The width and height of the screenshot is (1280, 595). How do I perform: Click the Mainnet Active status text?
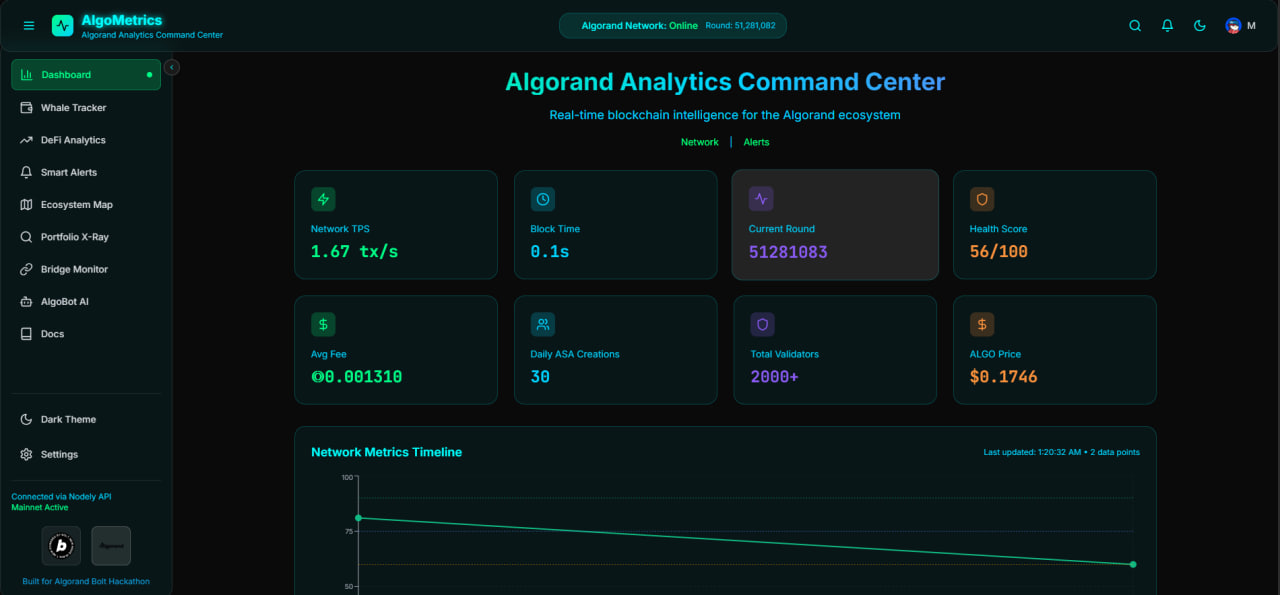coord(40,508)
